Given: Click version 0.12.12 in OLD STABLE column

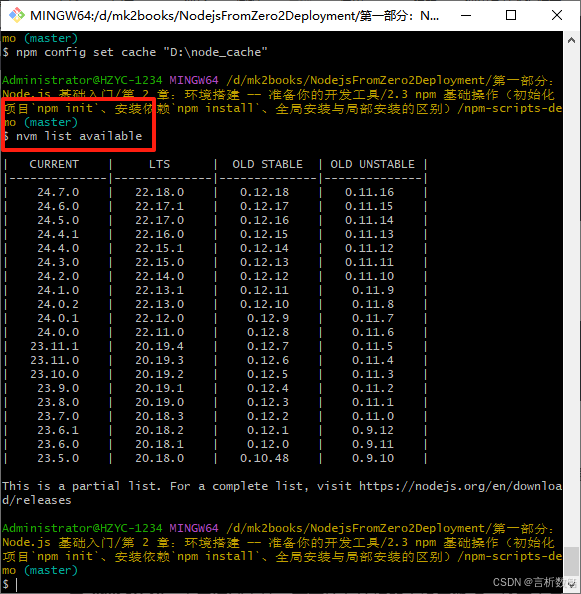Looking at the screenshot, I should [264, 276].
